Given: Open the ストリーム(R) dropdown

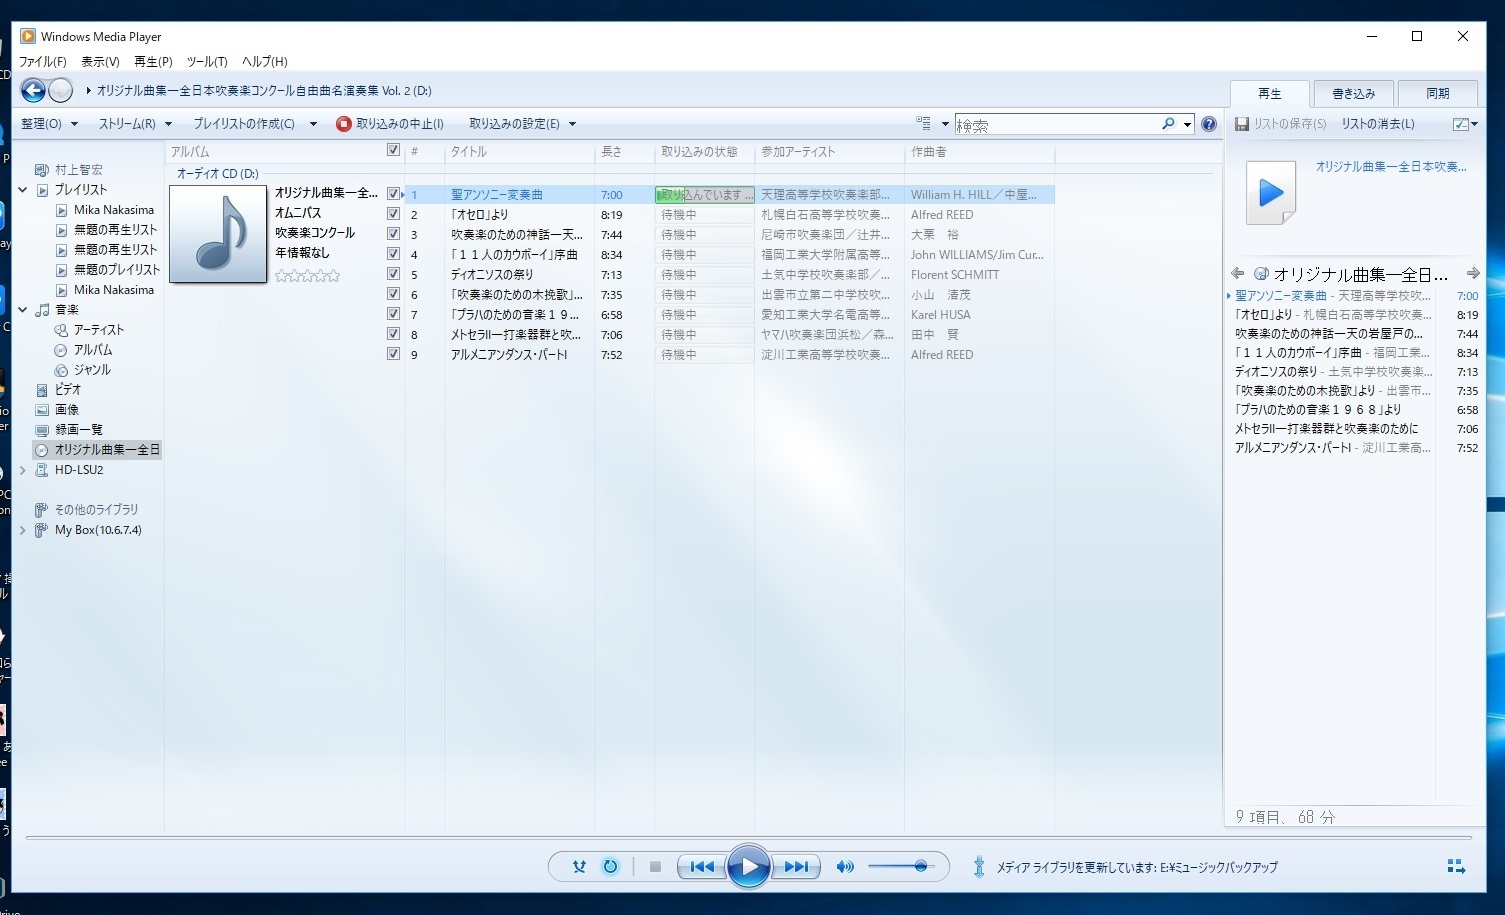Looking at the screenshot, I should [x=135, y=124].
